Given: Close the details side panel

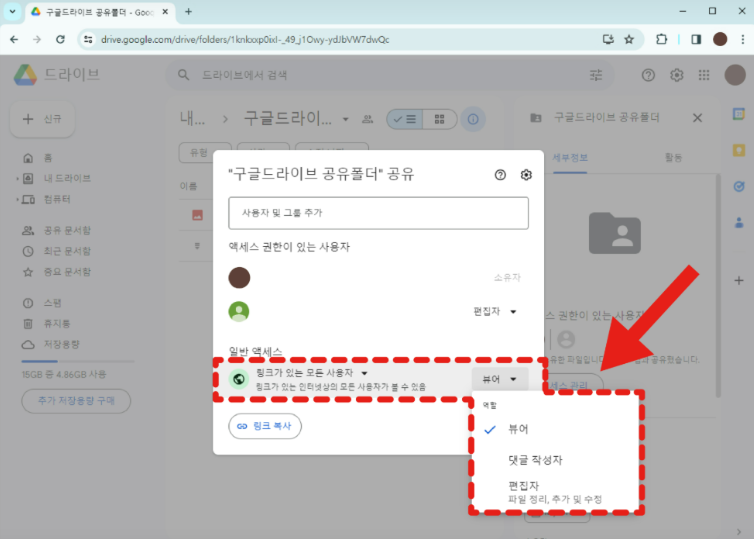Looking at the screenshot, I should tap(697, 118).
